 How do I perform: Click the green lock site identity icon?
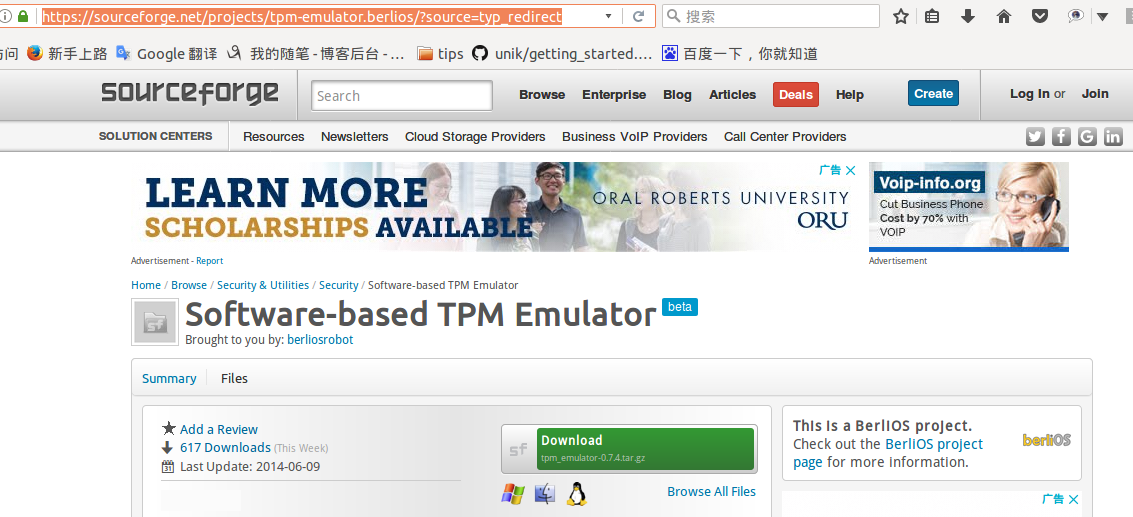(23, 16)
